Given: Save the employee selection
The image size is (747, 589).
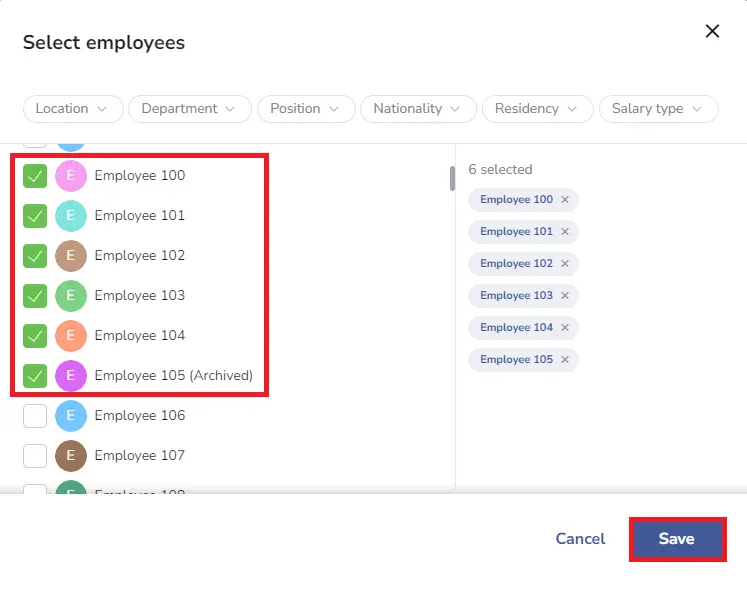Looking at the screenshot, I should coord(677,539).
